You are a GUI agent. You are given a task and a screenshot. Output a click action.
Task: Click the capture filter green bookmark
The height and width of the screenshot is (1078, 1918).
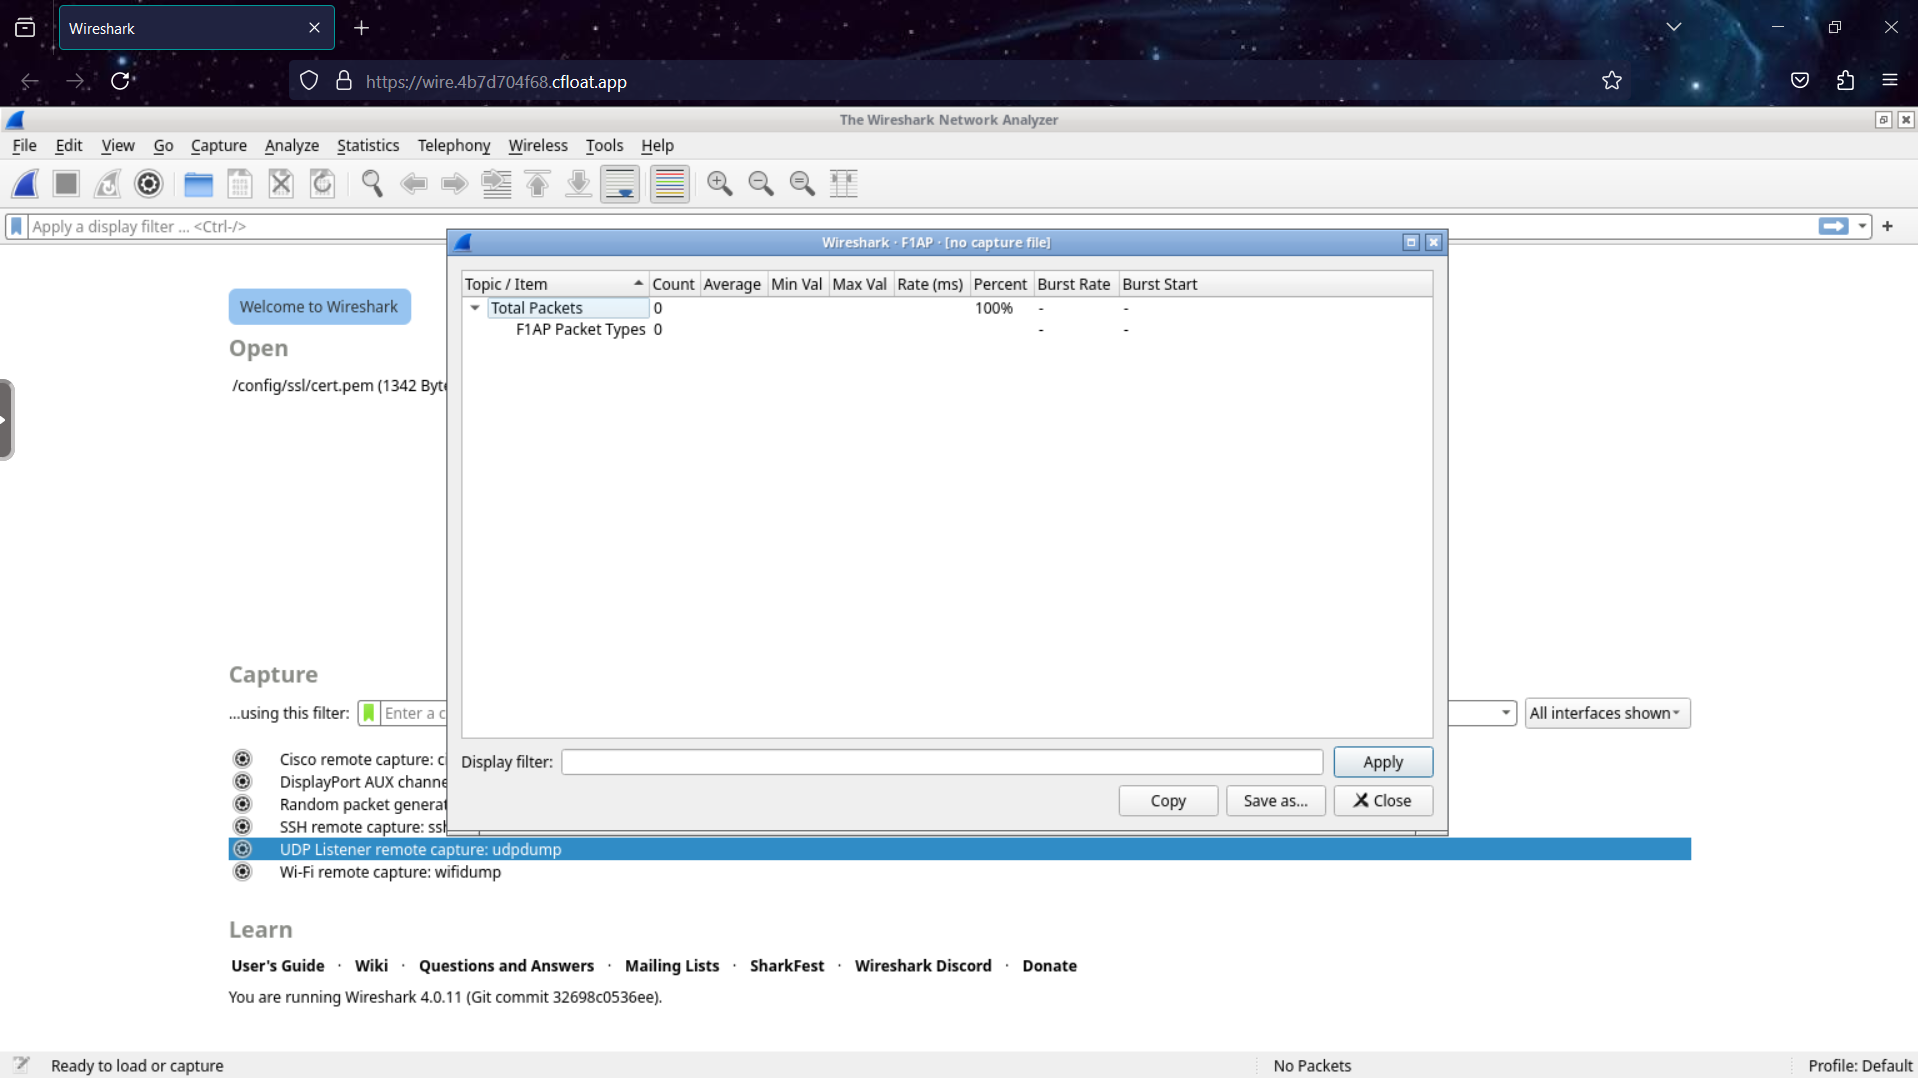point(369,713)
